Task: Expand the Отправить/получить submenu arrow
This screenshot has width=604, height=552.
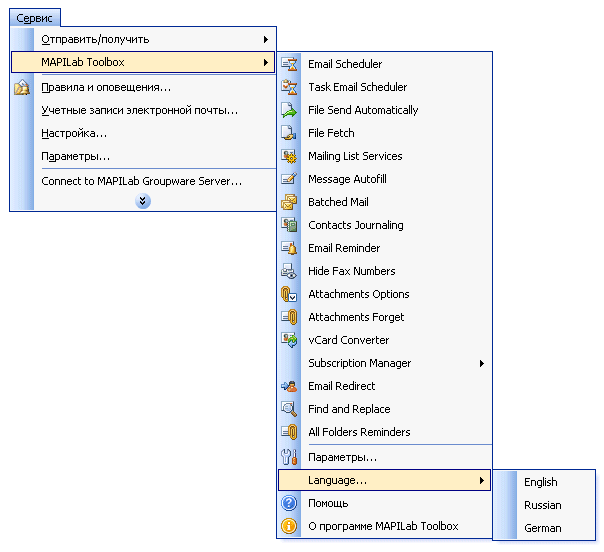Action: (265, 39)
